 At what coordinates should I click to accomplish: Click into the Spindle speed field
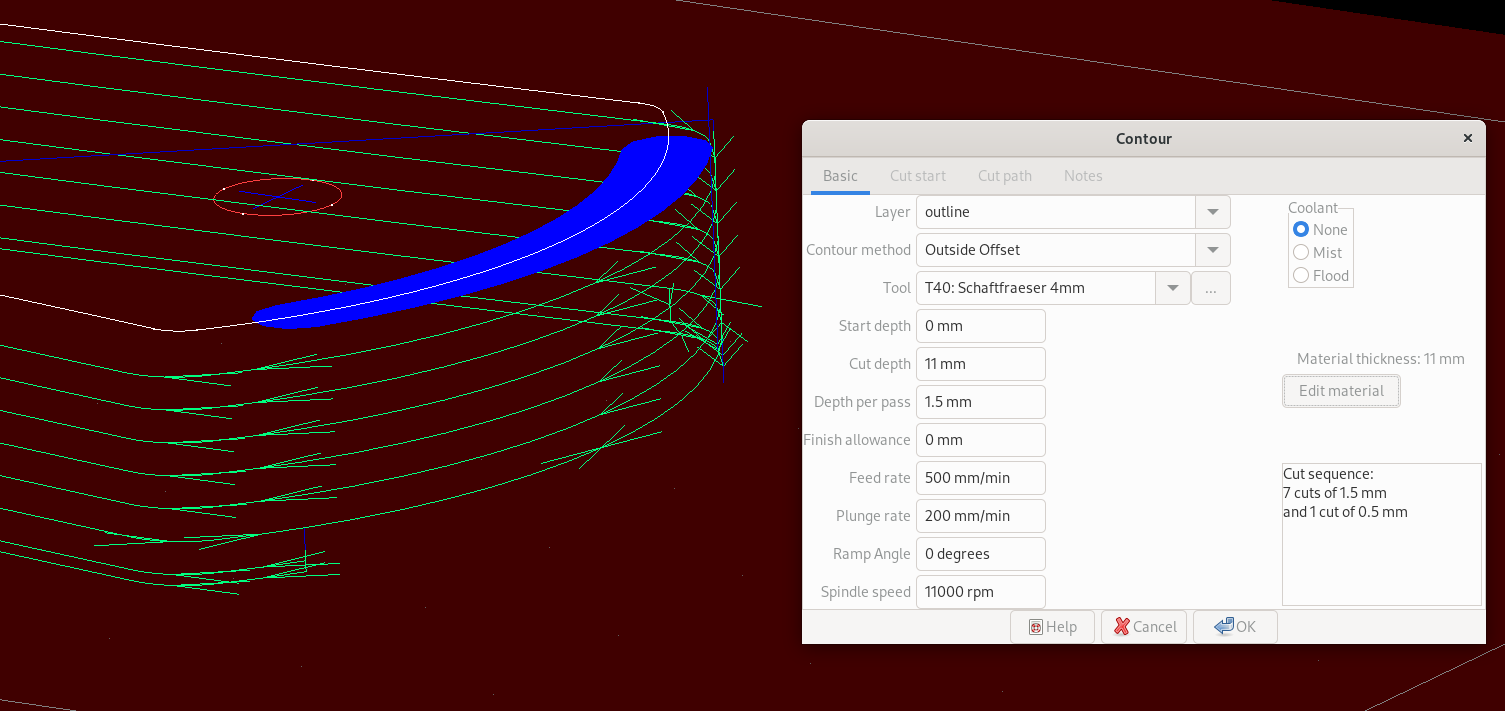pos(980,592)
